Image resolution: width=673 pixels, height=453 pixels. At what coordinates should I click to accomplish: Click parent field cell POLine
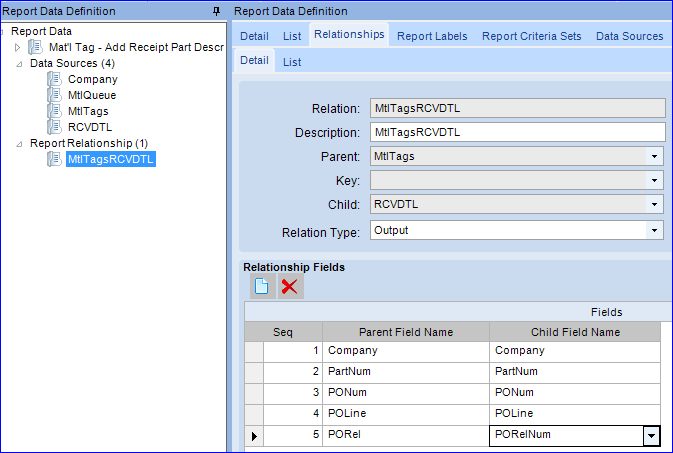pyautogui.click(x=406, y=413)
